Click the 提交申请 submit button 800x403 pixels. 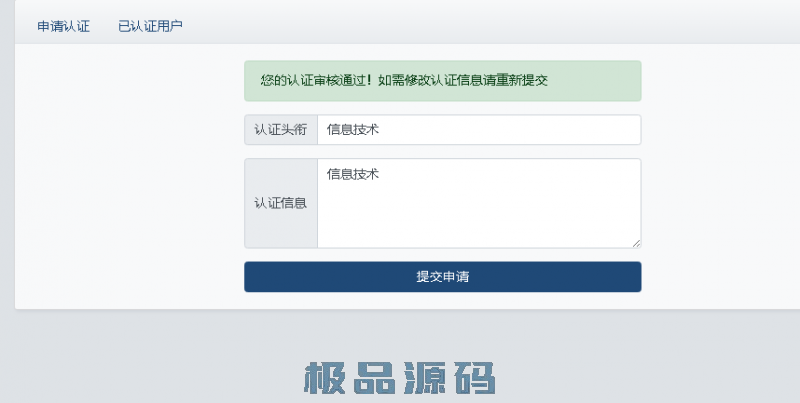(x=442, y=277)
